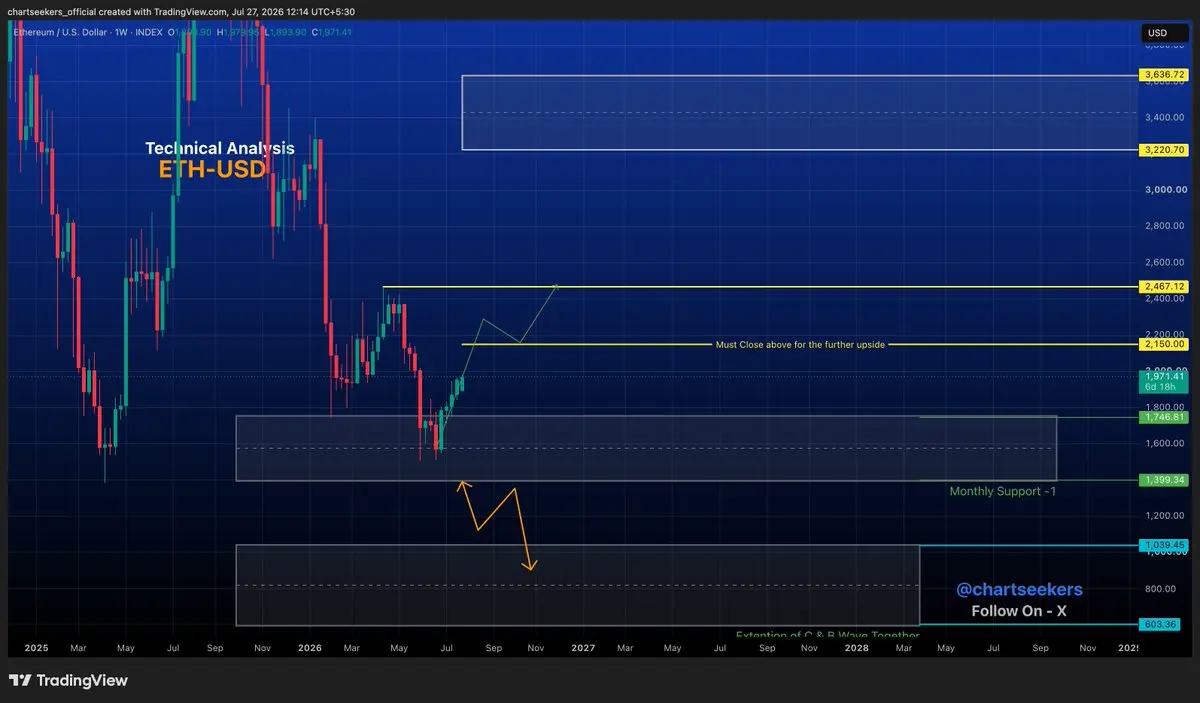1200x703 pixels.
Task: Select the 3,220.70 price label
Action: pyautogui.click(x=1165, y=149)
